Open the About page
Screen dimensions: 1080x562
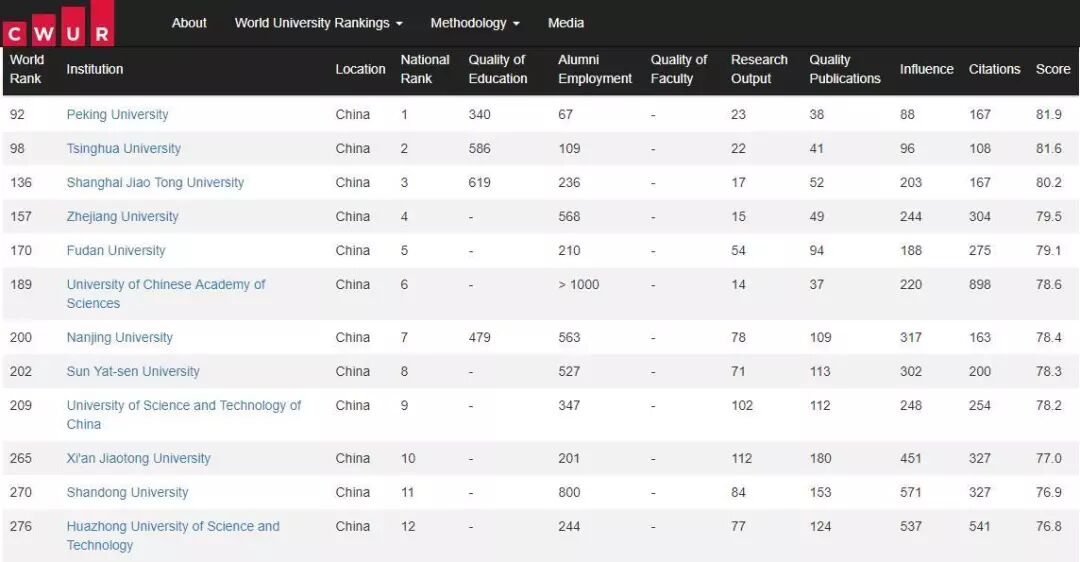189,23
